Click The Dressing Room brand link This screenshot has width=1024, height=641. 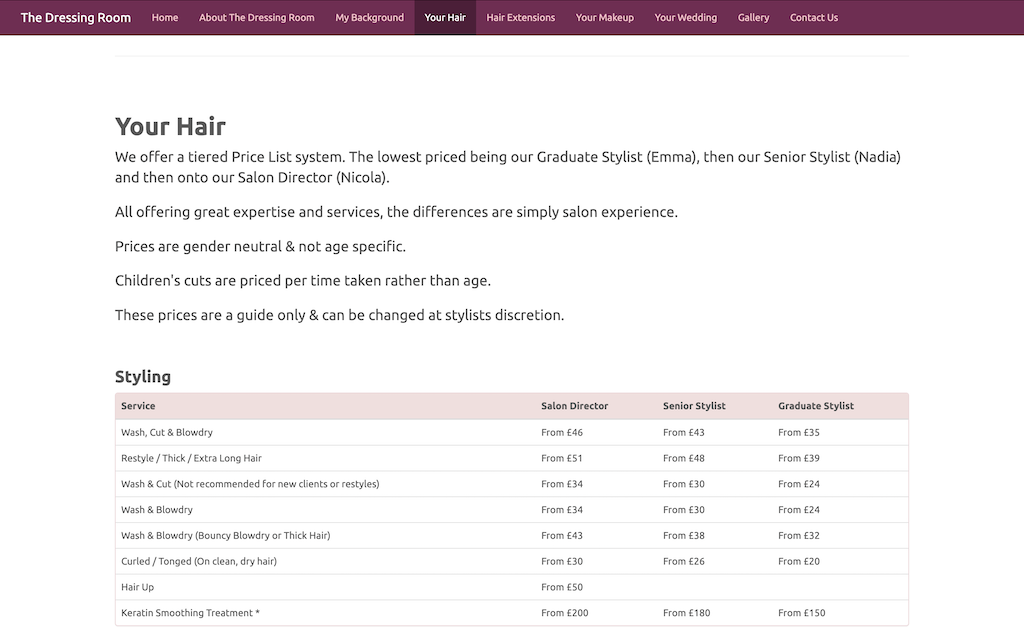[x=76, y=17]
